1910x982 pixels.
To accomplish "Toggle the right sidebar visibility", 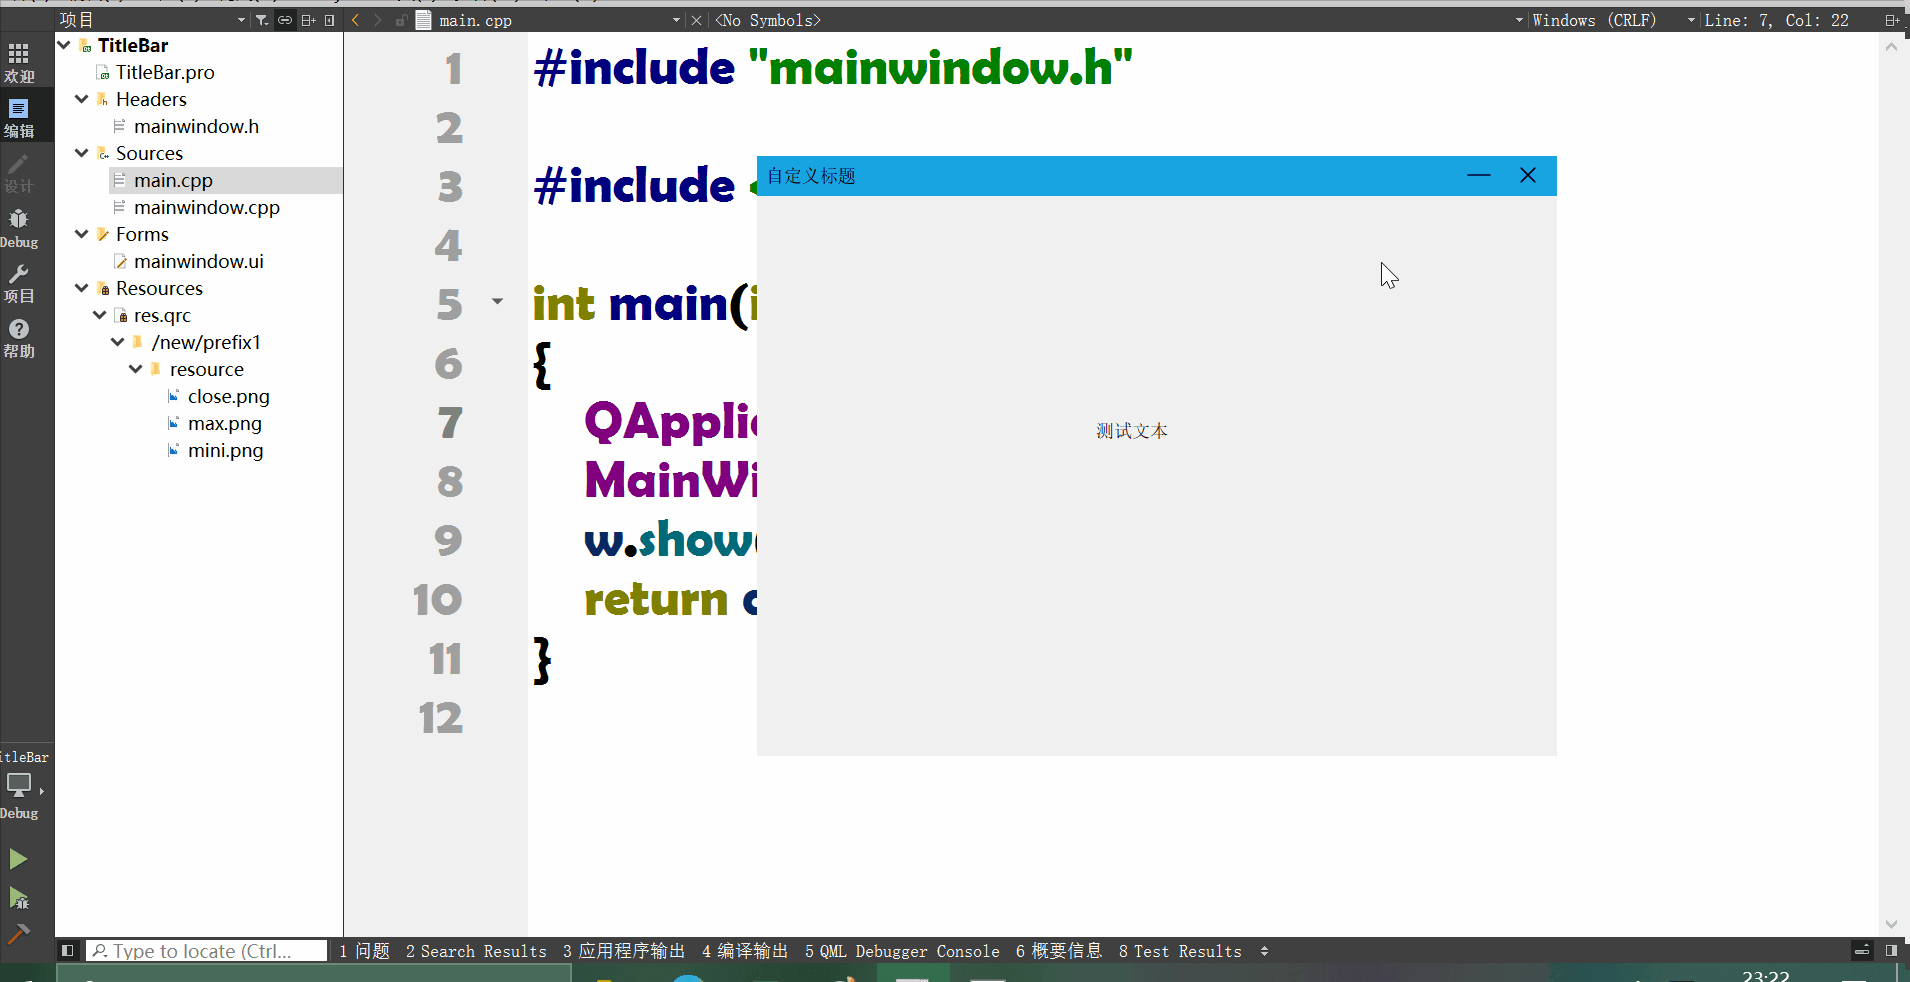I will pyautogui.click(x=1891, y=951).
